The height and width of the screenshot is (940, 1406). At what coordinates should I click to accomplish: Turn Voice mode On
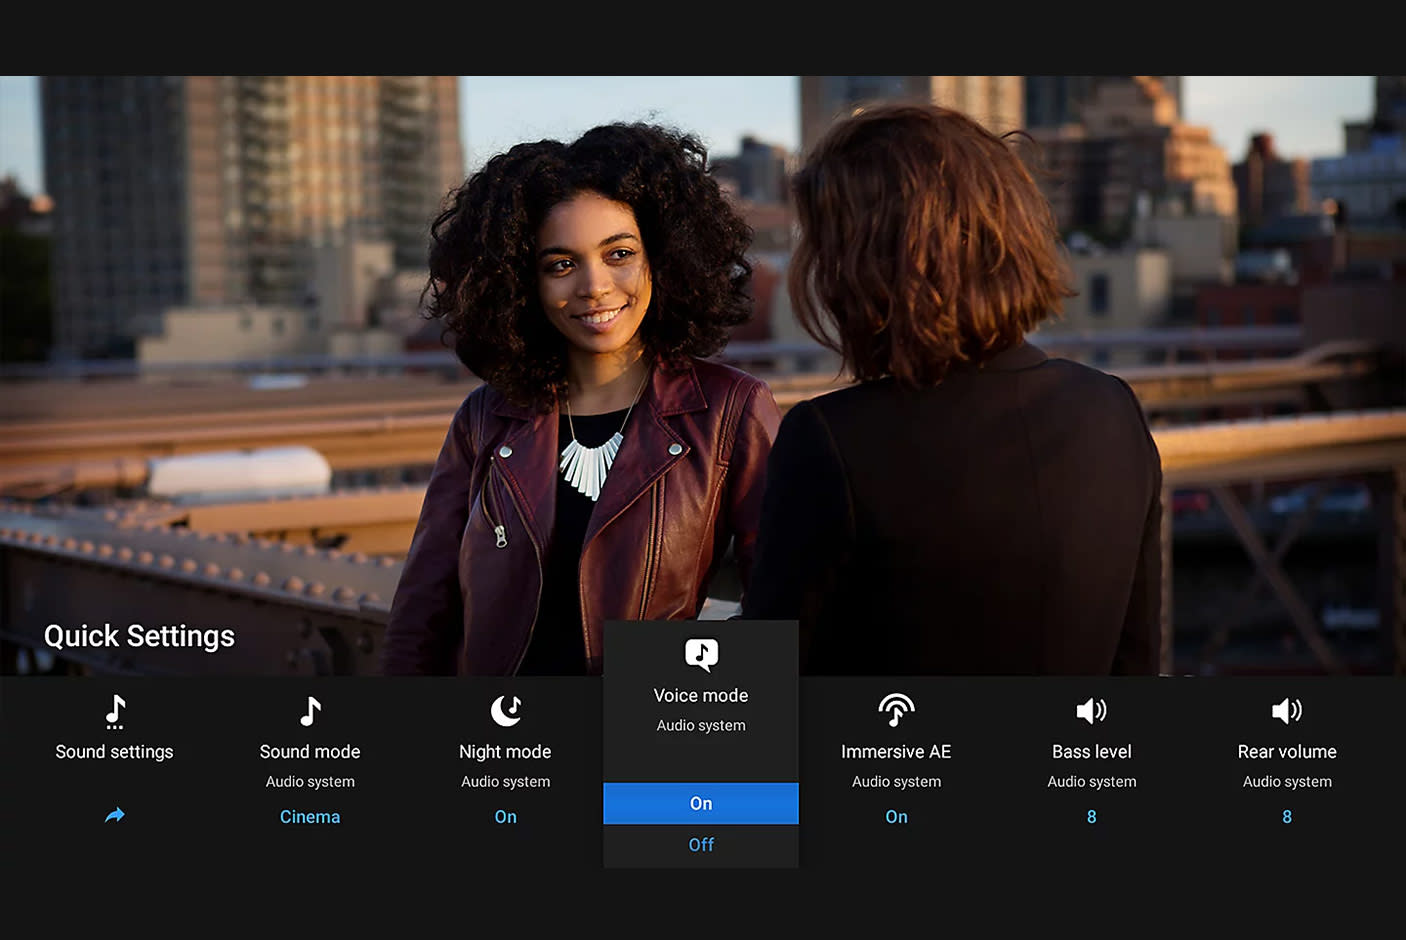[701, 804]
